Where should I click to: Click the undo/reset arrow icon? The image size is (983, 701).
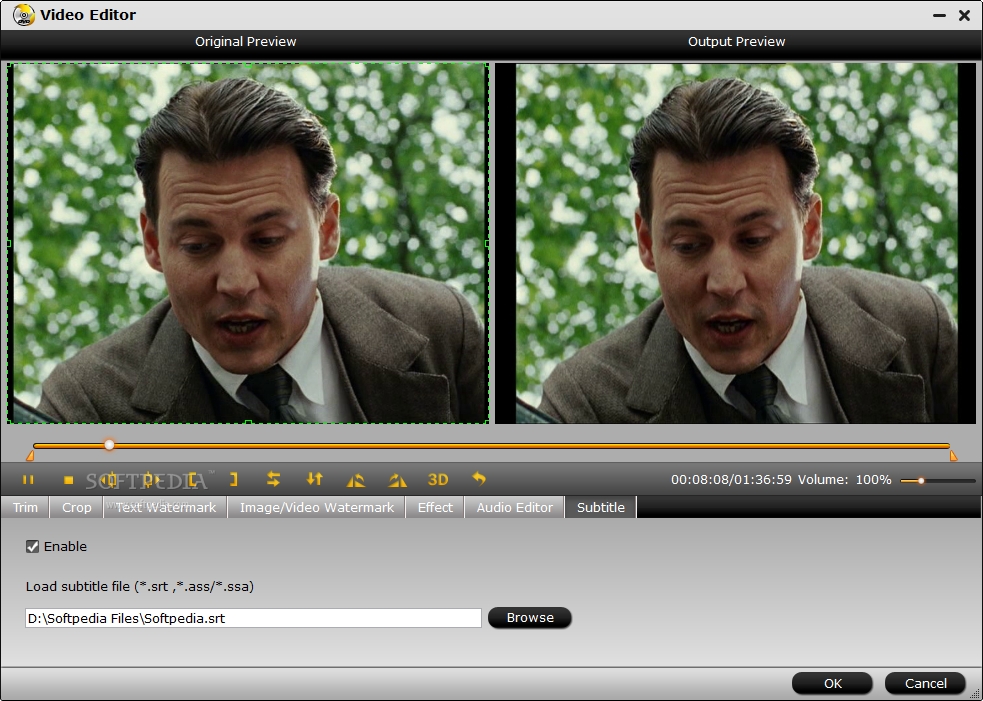coord(479,479)
